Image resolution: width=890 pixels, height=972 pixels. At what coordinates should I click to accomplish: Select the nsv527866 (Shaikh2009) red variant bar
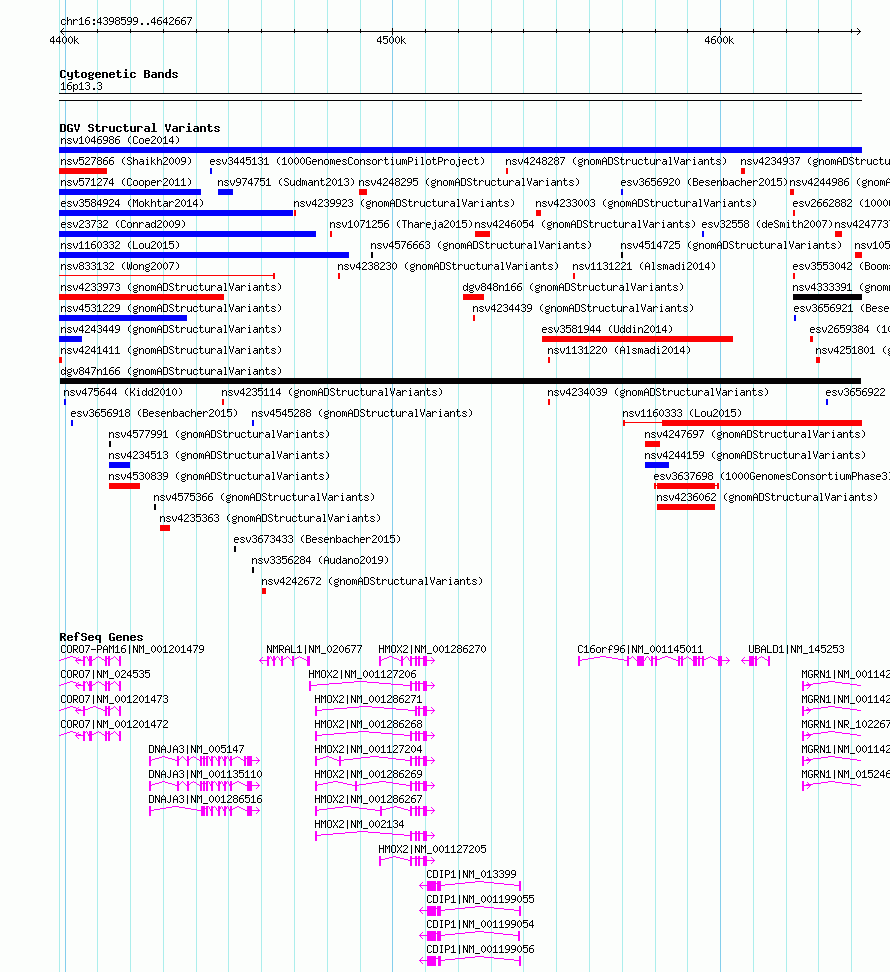pyautogui.click(x=83, y=171)
